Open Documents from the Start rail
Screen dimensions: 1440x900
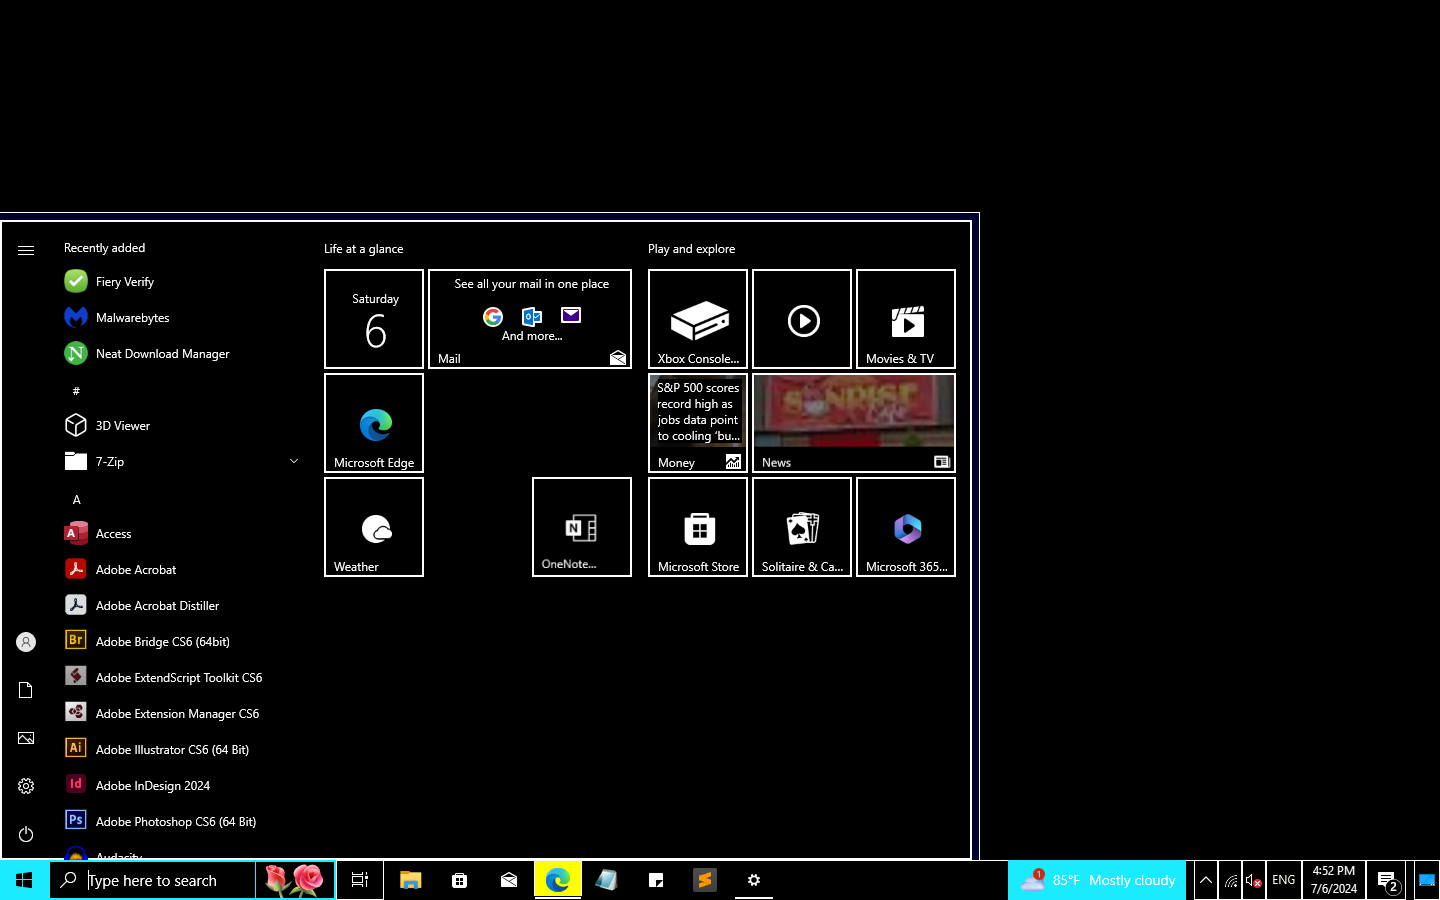(x=26, y=690)
